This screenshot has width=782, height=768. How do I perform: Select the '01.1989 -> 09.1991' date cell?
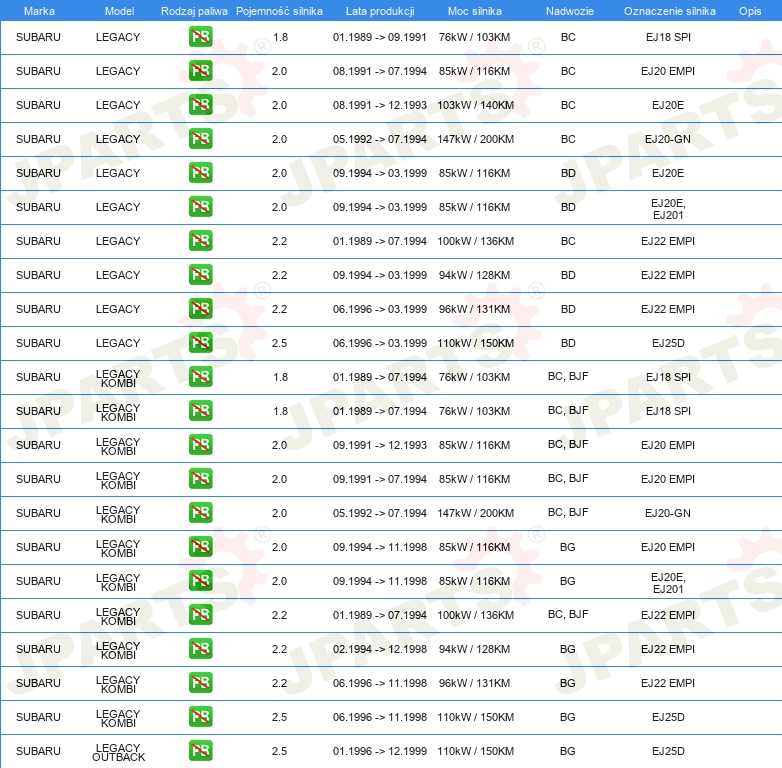click(380, 37)
